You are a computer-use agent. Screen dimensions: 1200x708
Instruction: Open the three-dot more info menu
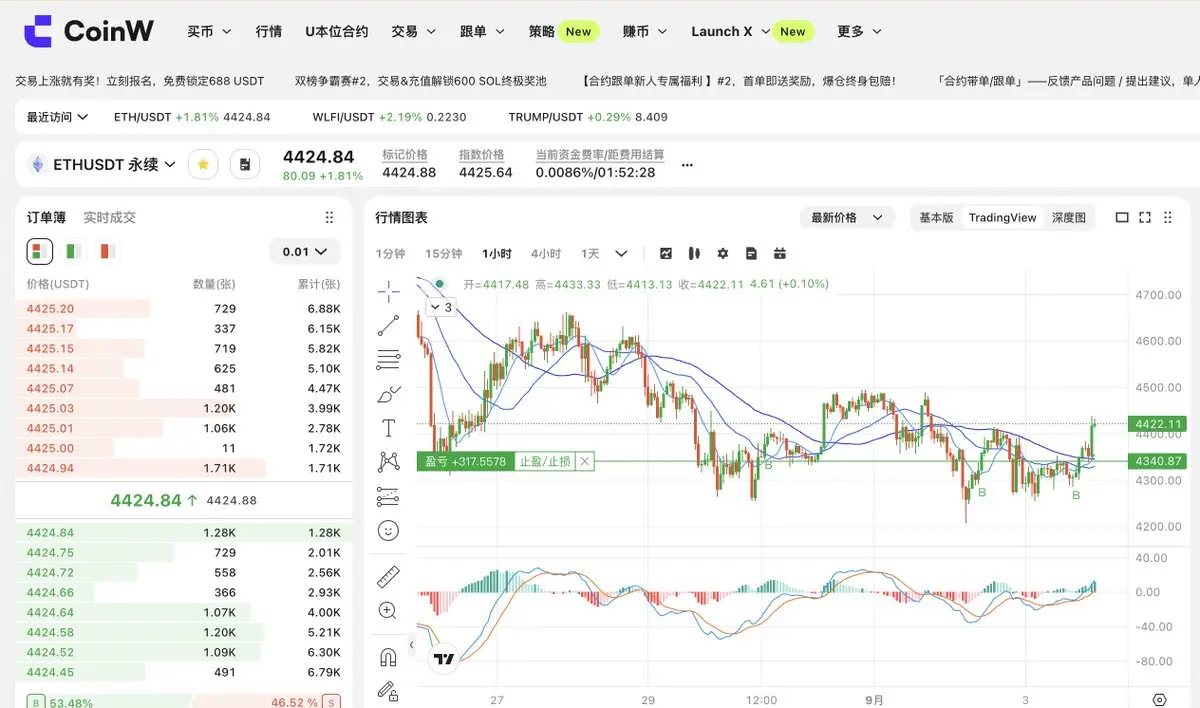click(x=687, y=164)
